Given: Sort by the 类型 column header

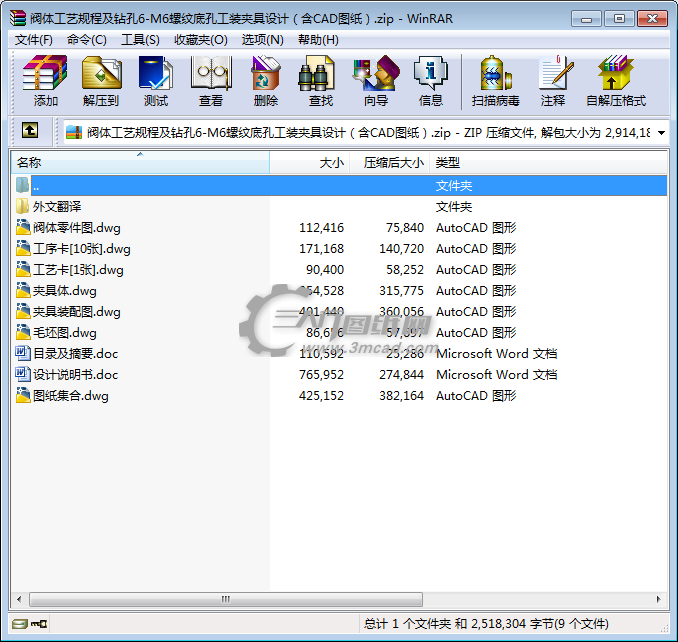Looking at the screenshot, I should [548, 163].
